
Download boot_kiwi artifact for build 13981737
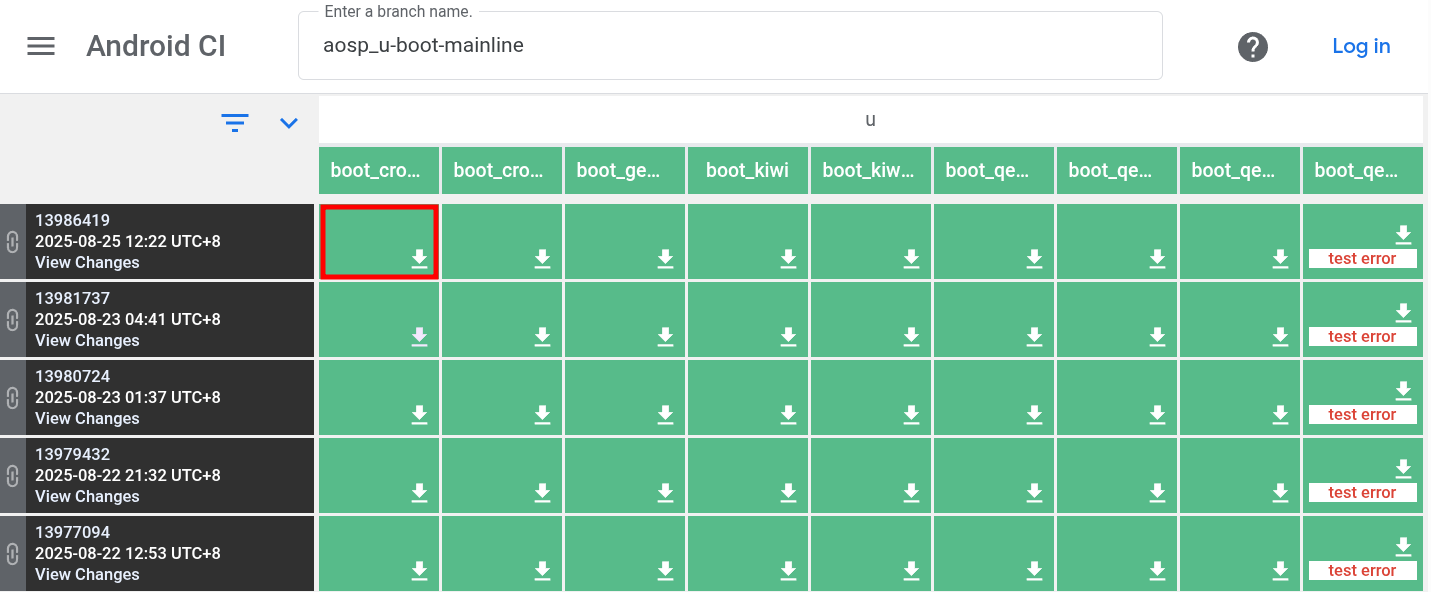(x=788, y=337)
